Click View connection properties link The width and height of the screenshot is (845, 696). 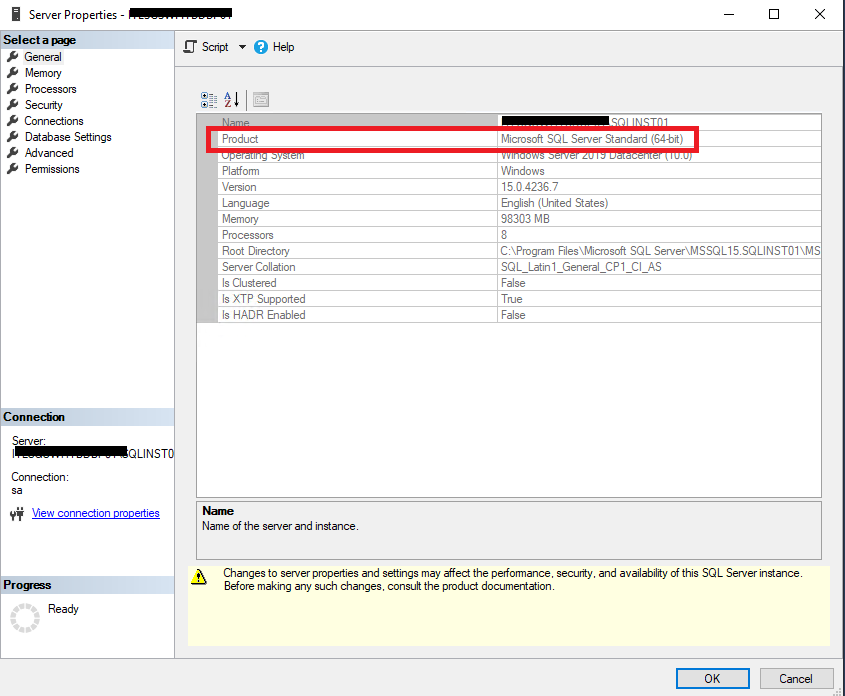(95, 513)
